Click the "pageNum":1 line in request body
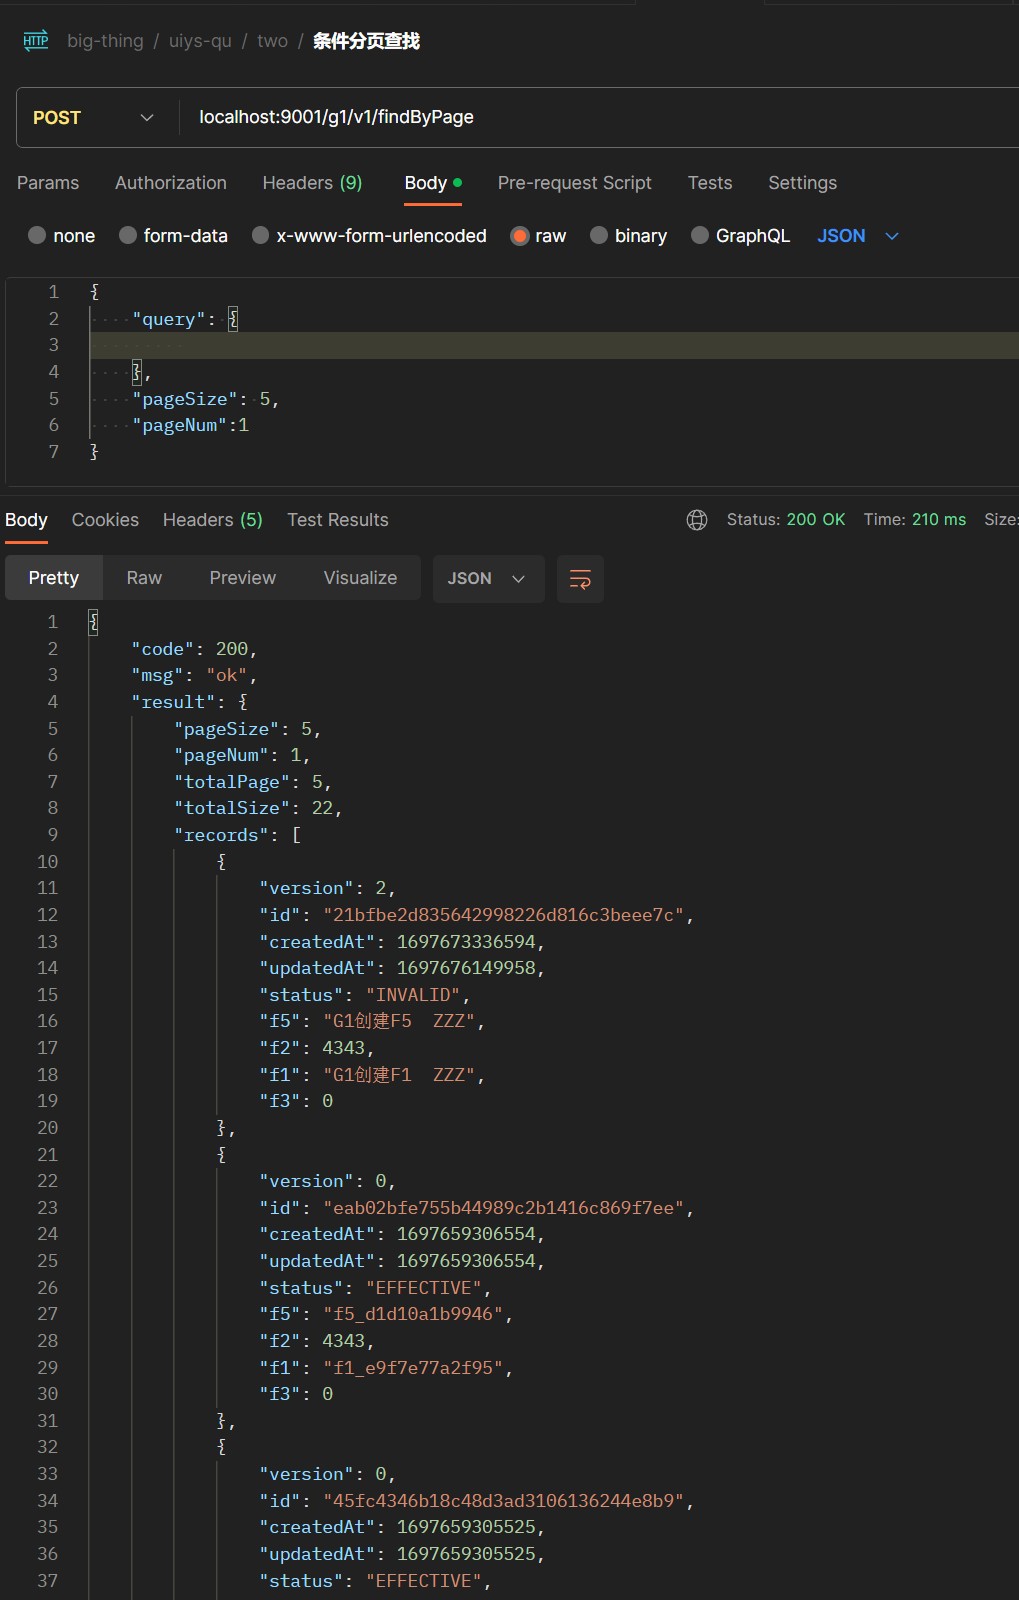The image size is (1019, 1600). (x=190, y=425)
